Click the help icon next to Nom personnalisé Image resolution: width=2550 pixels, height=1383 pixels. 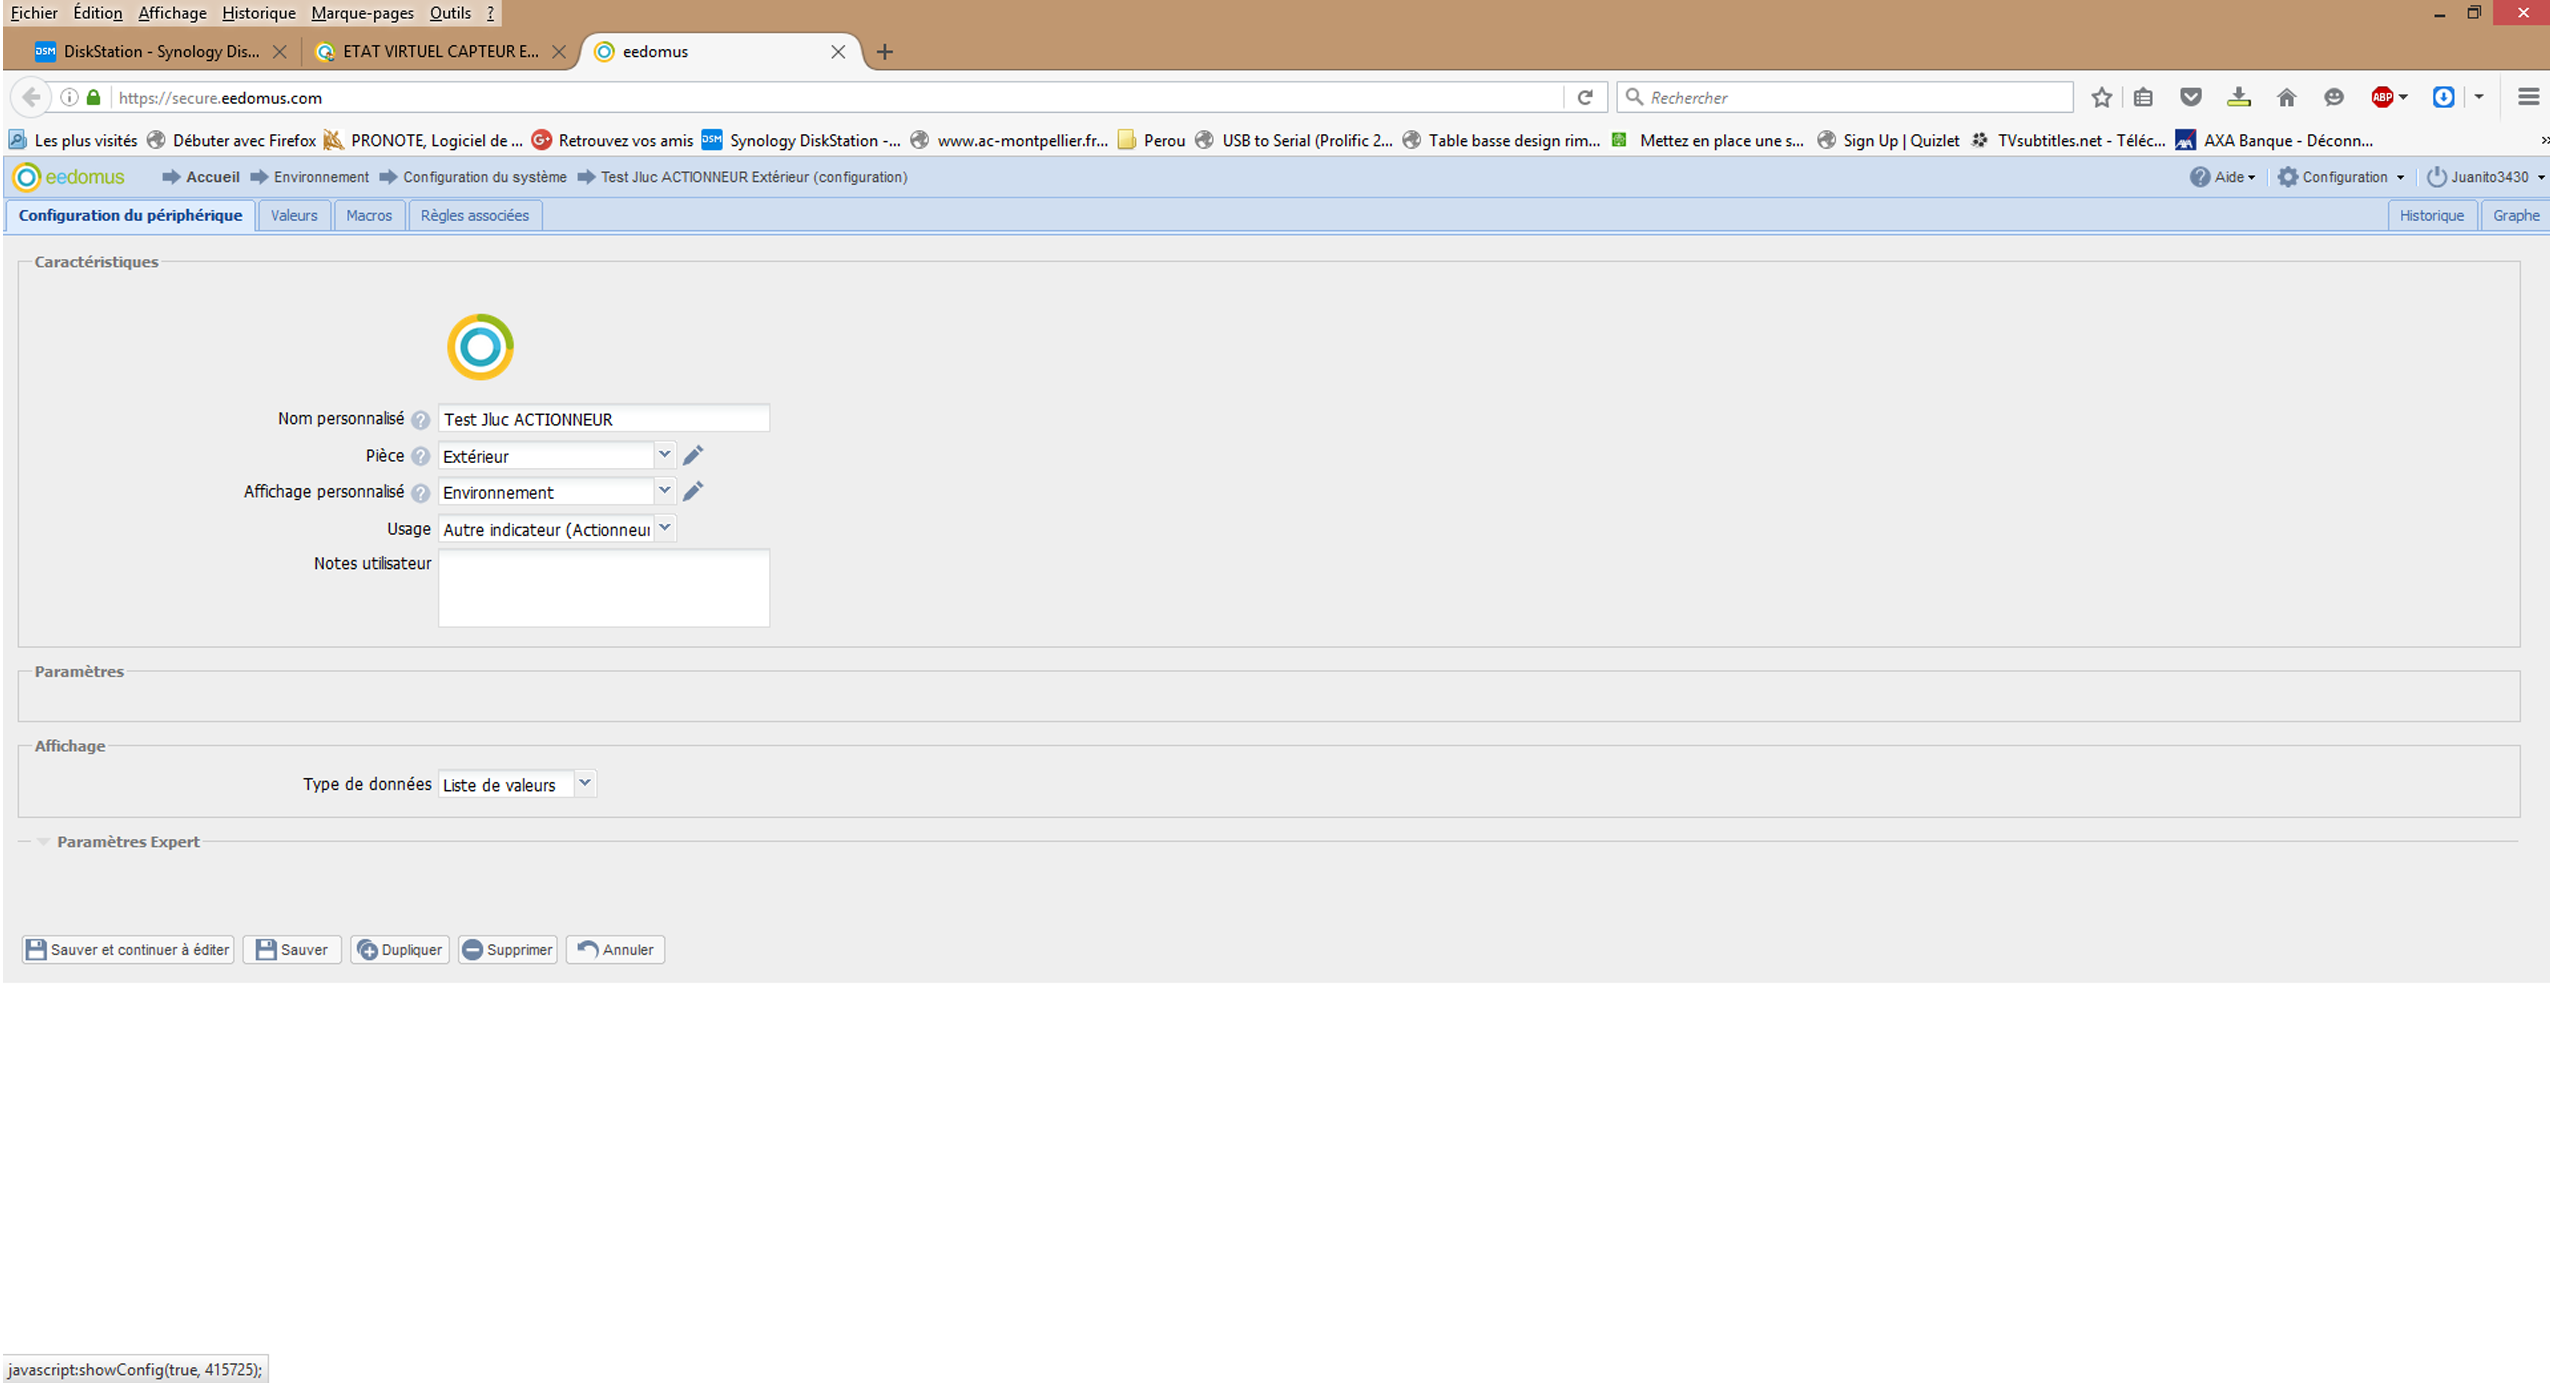click(x=421, y=420)
